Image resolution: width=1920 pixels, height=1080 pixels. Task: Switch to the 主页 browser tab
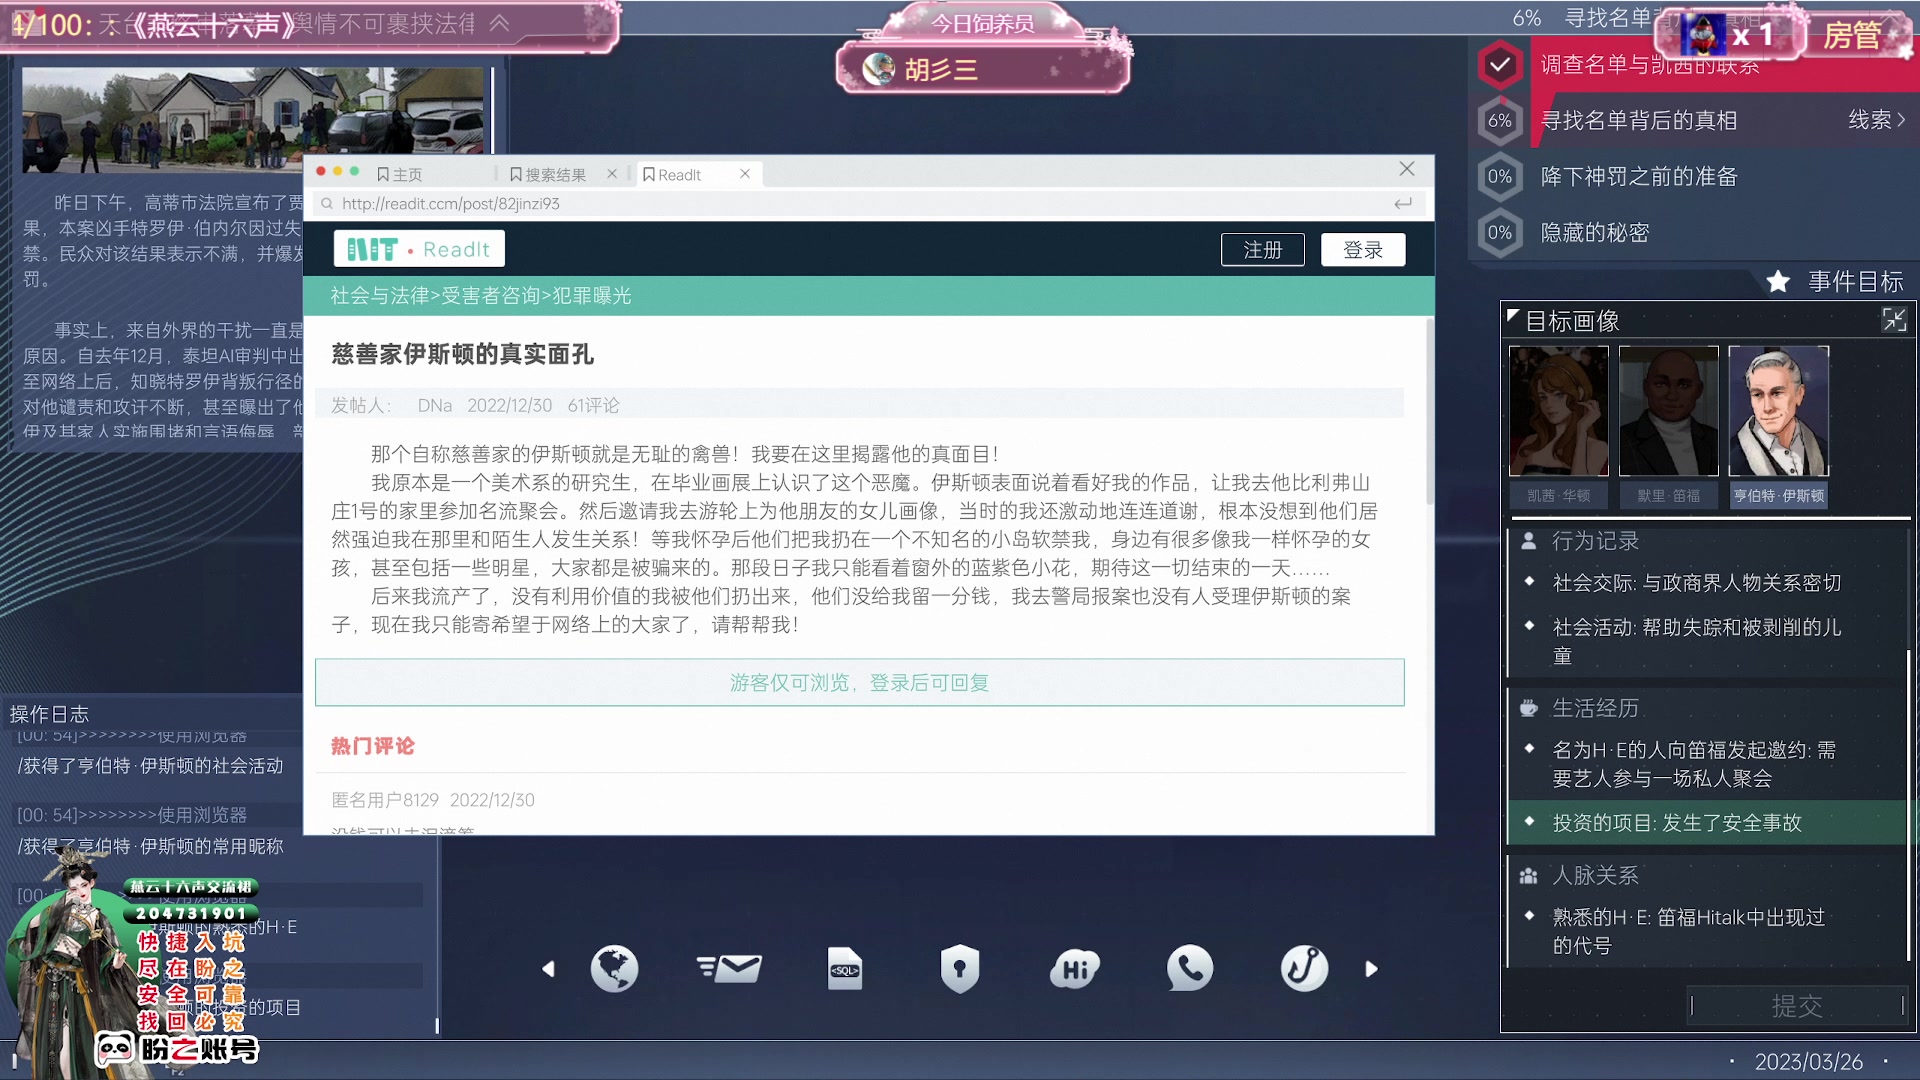click(400, 174)
